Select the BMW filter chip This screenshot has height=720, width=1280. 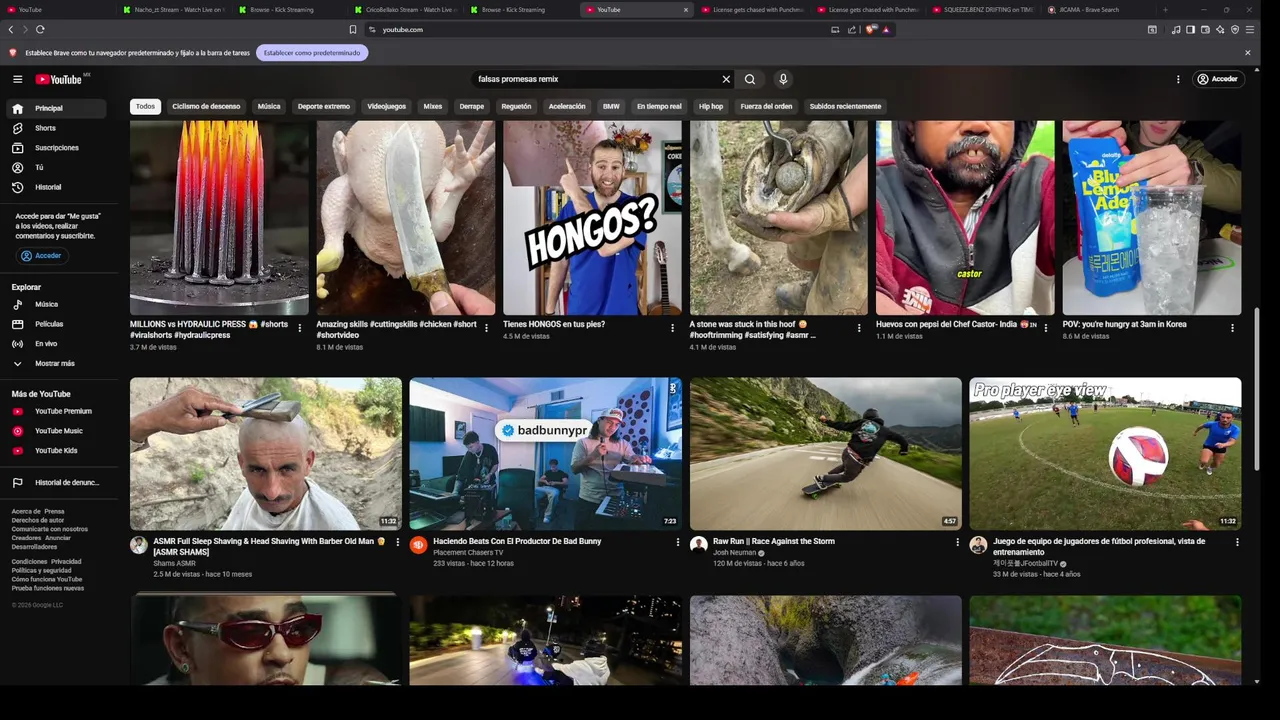click(x=611, y=106)
